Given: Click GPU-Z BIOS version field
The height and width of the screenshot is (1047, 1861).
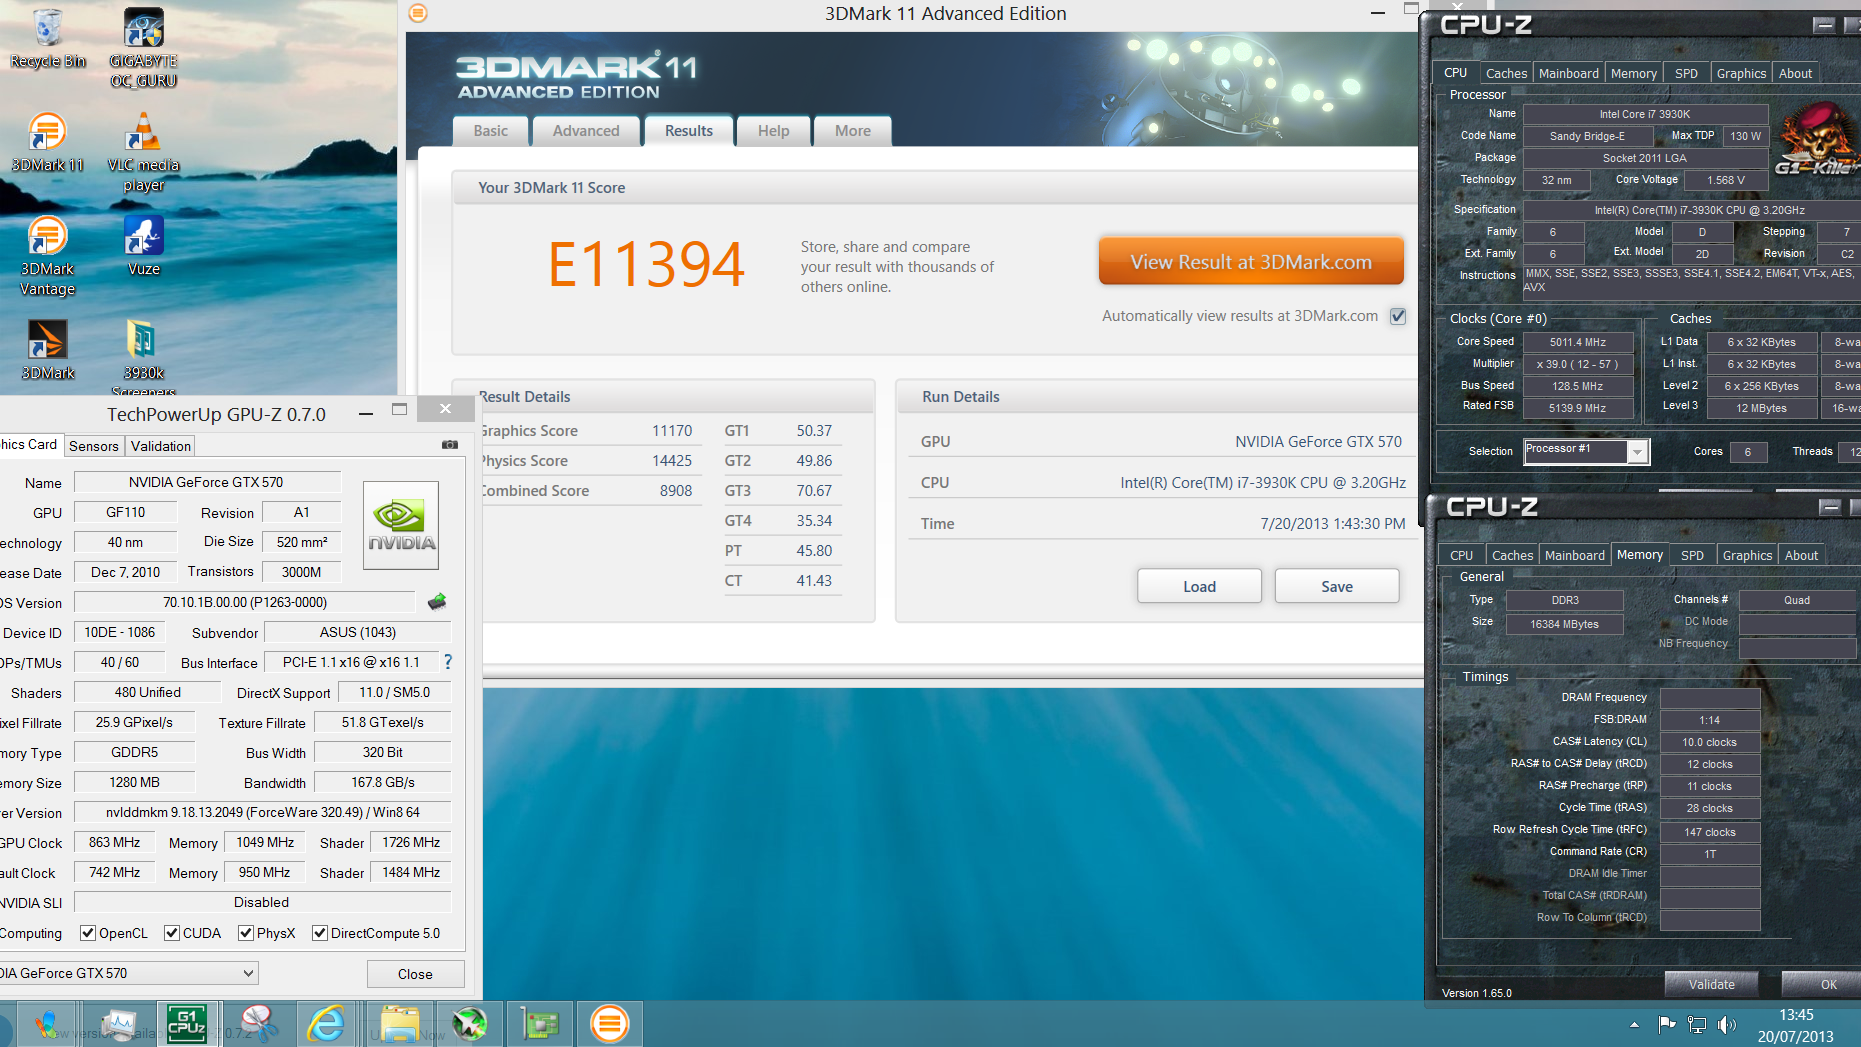Looking at the screenshot, I should coord(245,602).
